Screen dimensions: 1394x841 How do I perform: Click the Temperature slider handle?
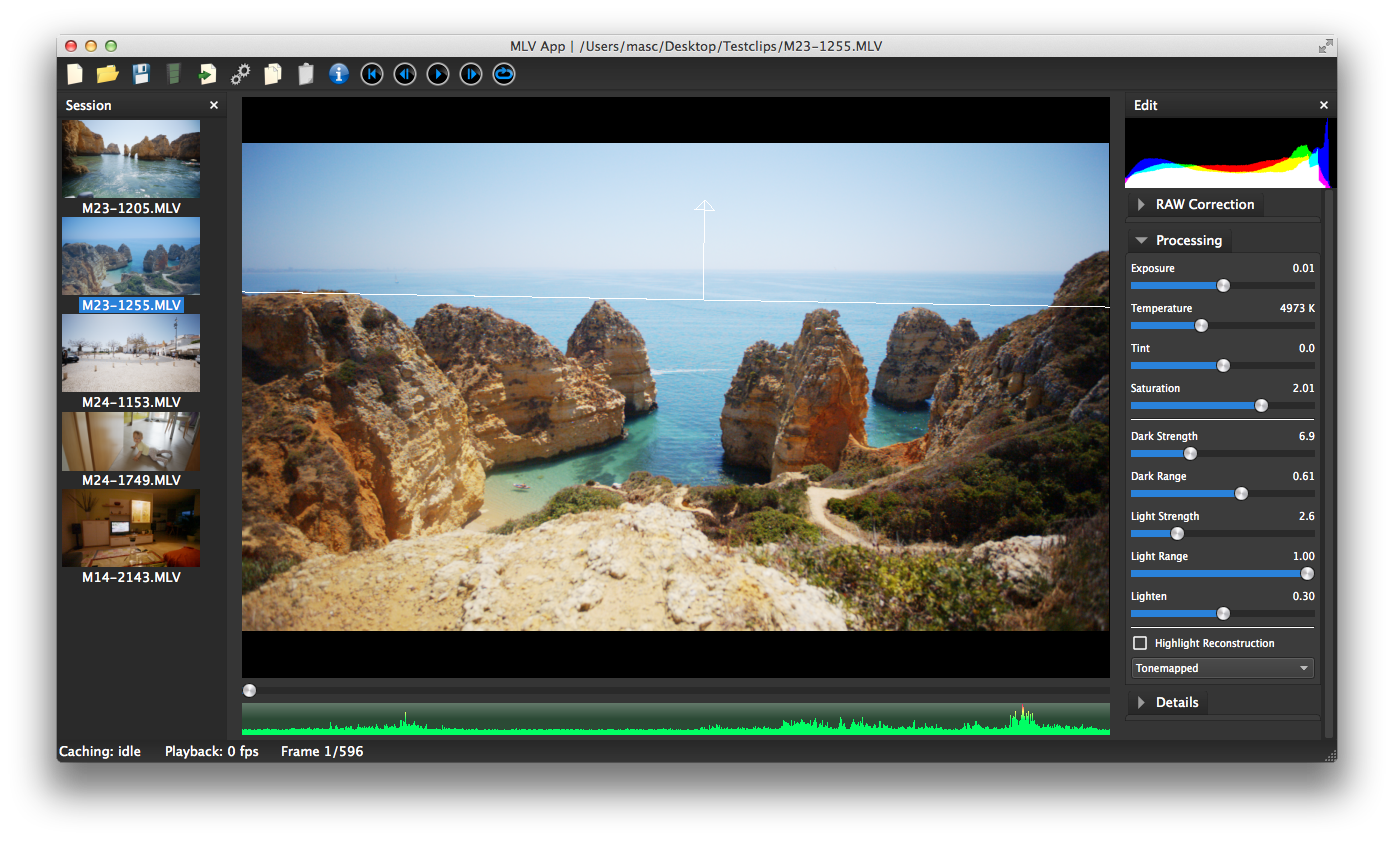[x=1202, y=326]
